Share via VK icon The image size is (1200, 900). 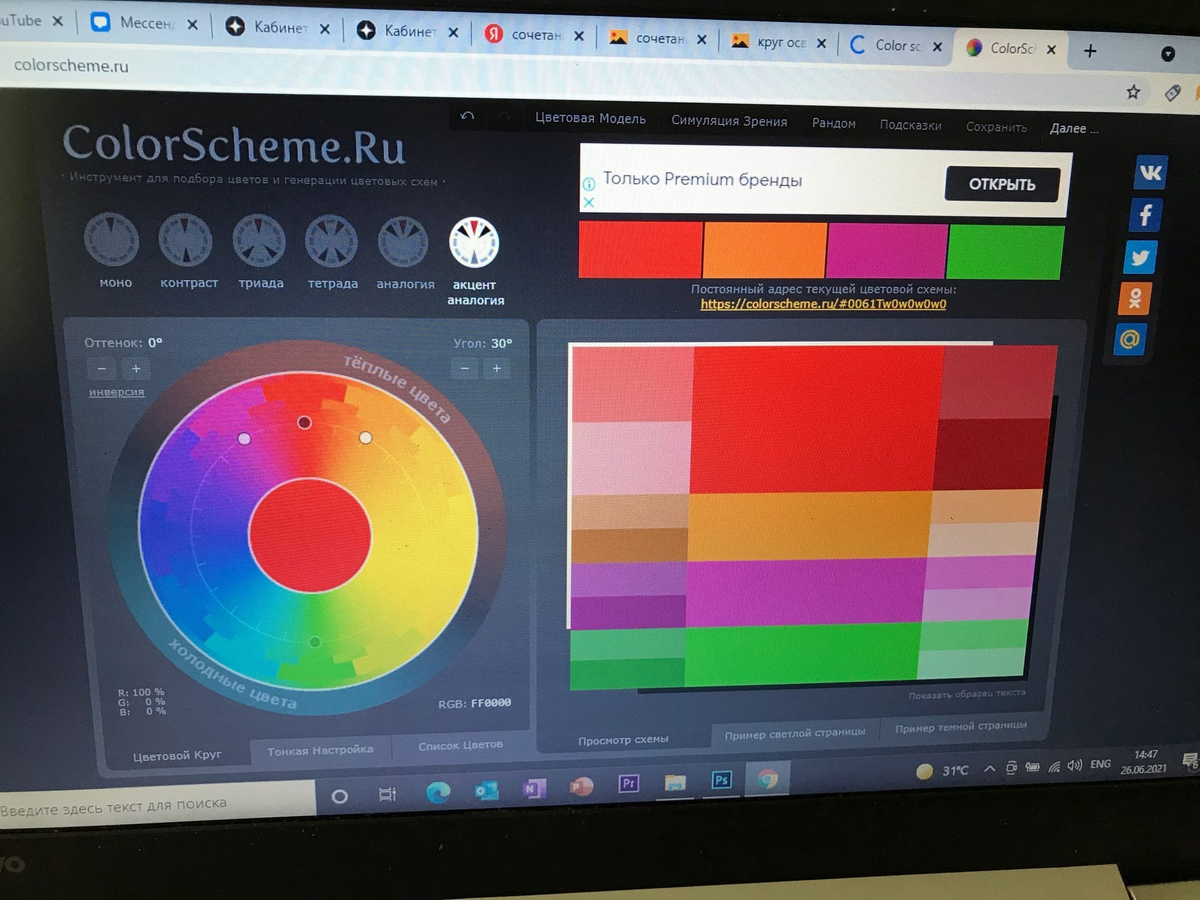(1151, 173)
